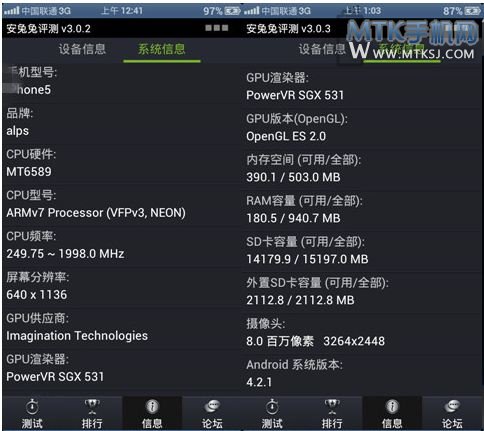This screenshot has width=484, height=431.
Task: Switch to 系统信息 tab in v3.0.2 screen
Action: 162,49
